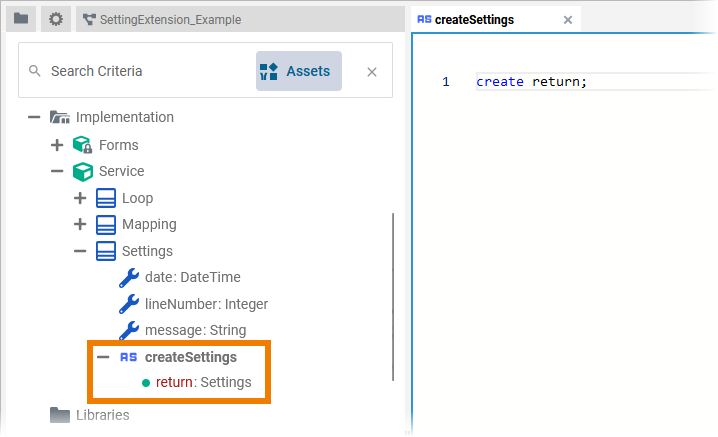Image resolution: width=718 pixels, height=437 pixels.
Task: Close the createSettings editor tab
Action: tap(568, 19)
